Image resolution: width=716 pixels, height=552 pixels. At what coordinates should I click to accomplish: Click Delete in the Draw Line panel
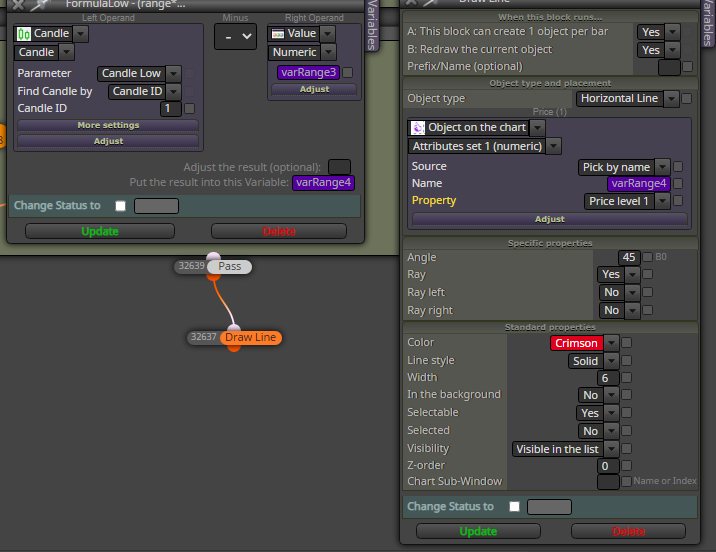tap(628, 531)
